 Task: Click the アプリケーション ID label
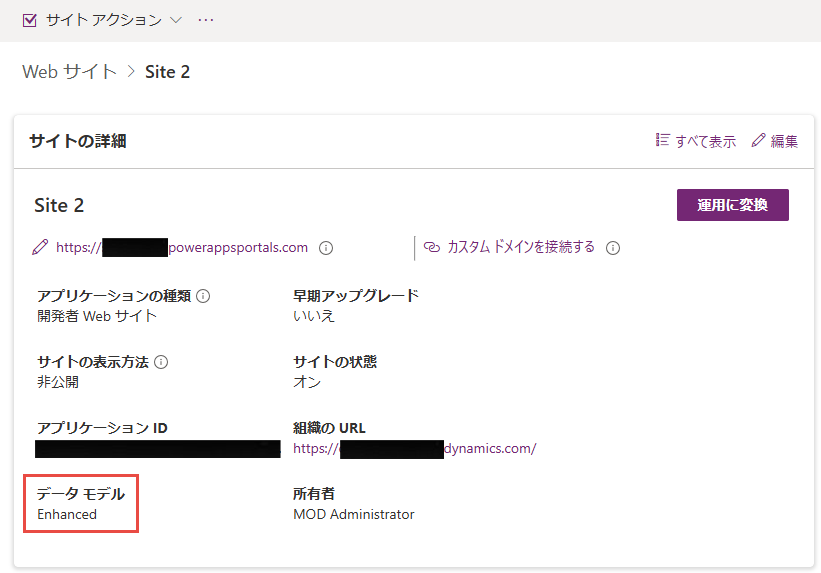(x=102, y=428)
